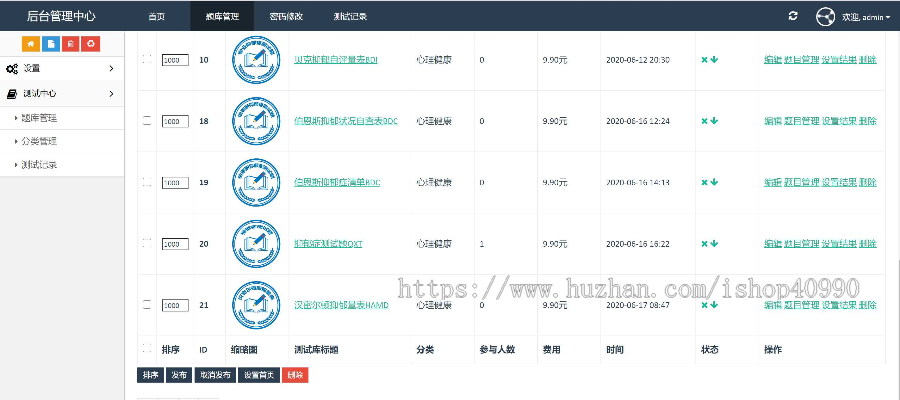Viewport: 900px width, 400px height.
Task: Click the blue document icon button
Action: pos(51,44)
